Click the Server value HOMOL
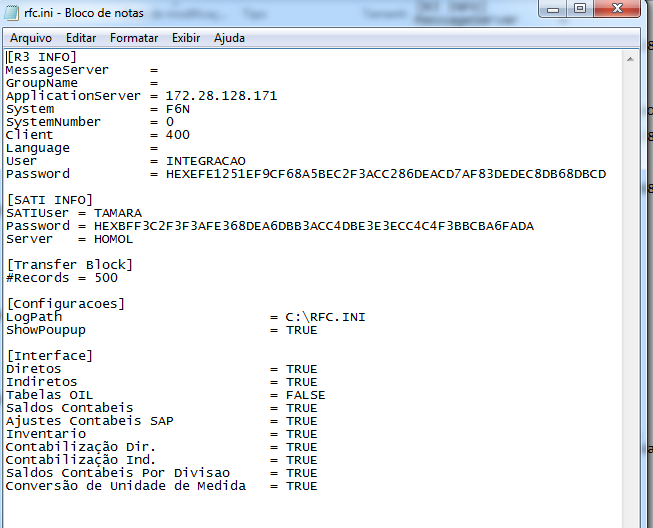 point(113,239)
